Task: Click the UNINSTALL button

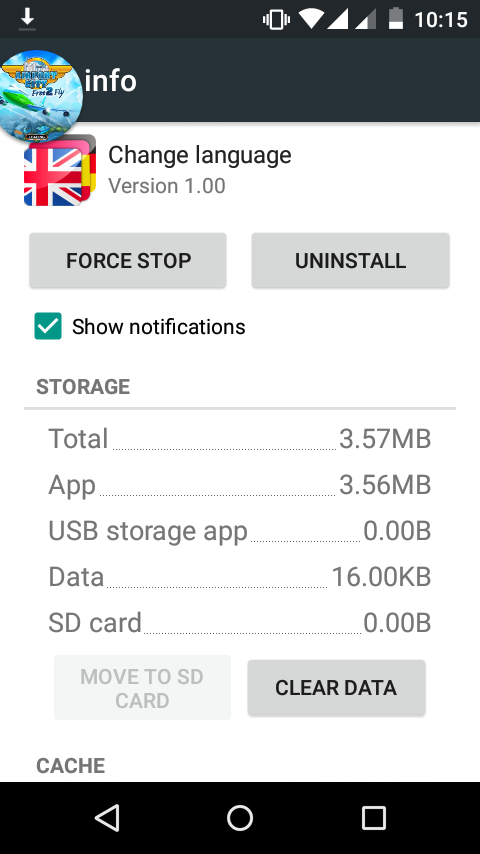Action: point(350,260)
